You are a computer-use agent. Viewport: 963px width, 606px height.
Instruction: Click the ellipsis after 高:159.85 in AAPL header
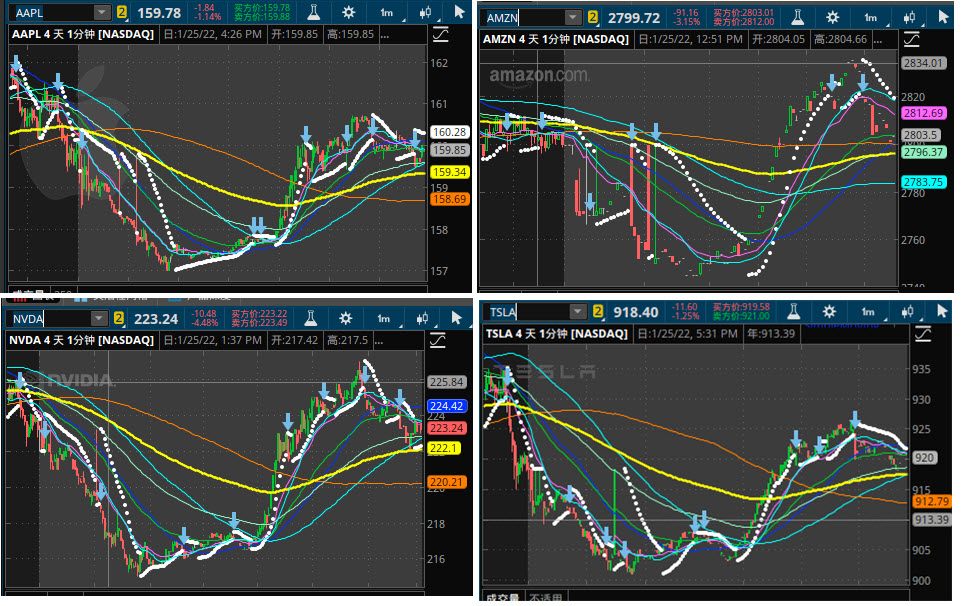pos(384,36)
